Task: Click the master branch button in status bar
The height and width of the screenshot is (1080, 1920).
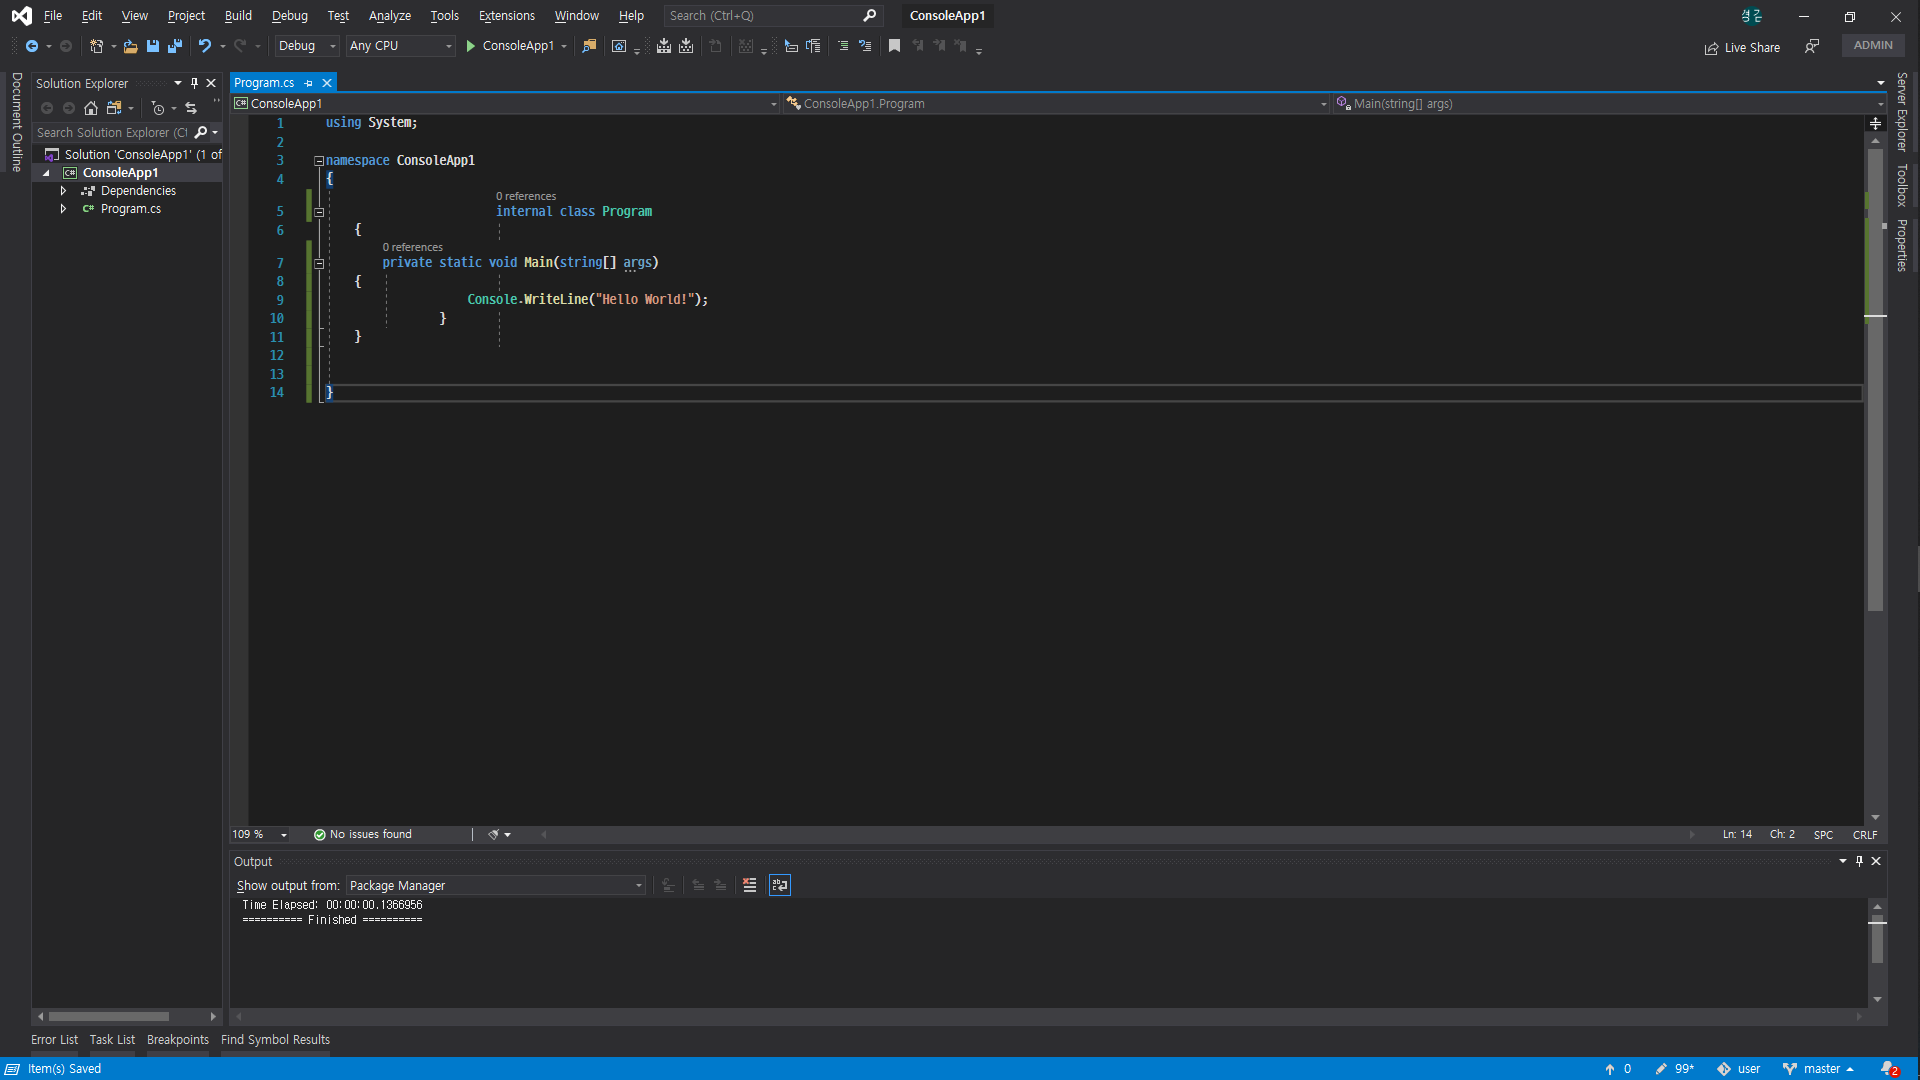Action: (x=1819, y=1069)
